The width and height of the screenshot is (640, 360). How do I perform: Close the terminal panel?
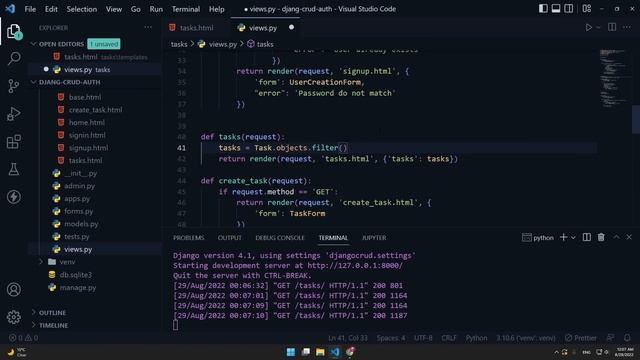pyautogui.click(x=629, y=237)
